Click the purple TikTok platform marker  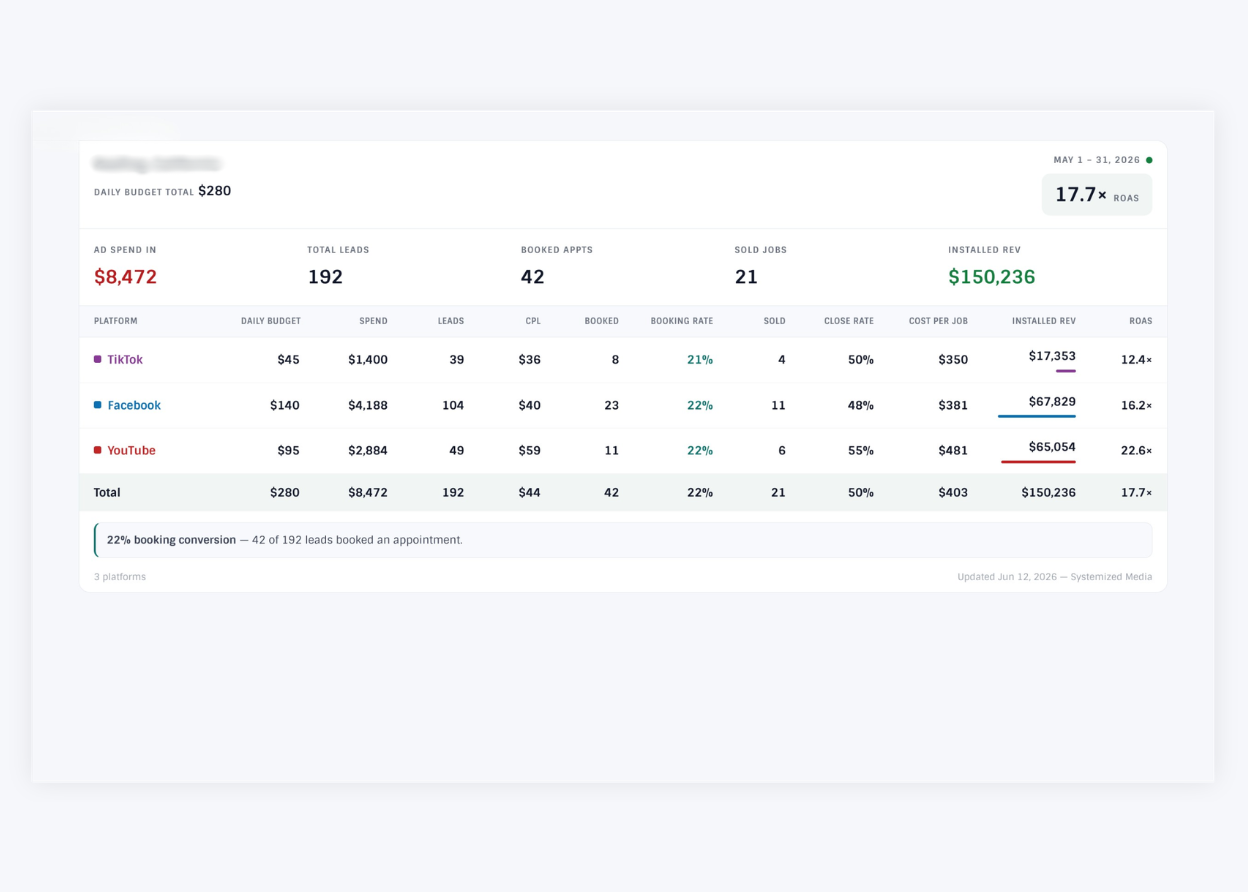97,359
